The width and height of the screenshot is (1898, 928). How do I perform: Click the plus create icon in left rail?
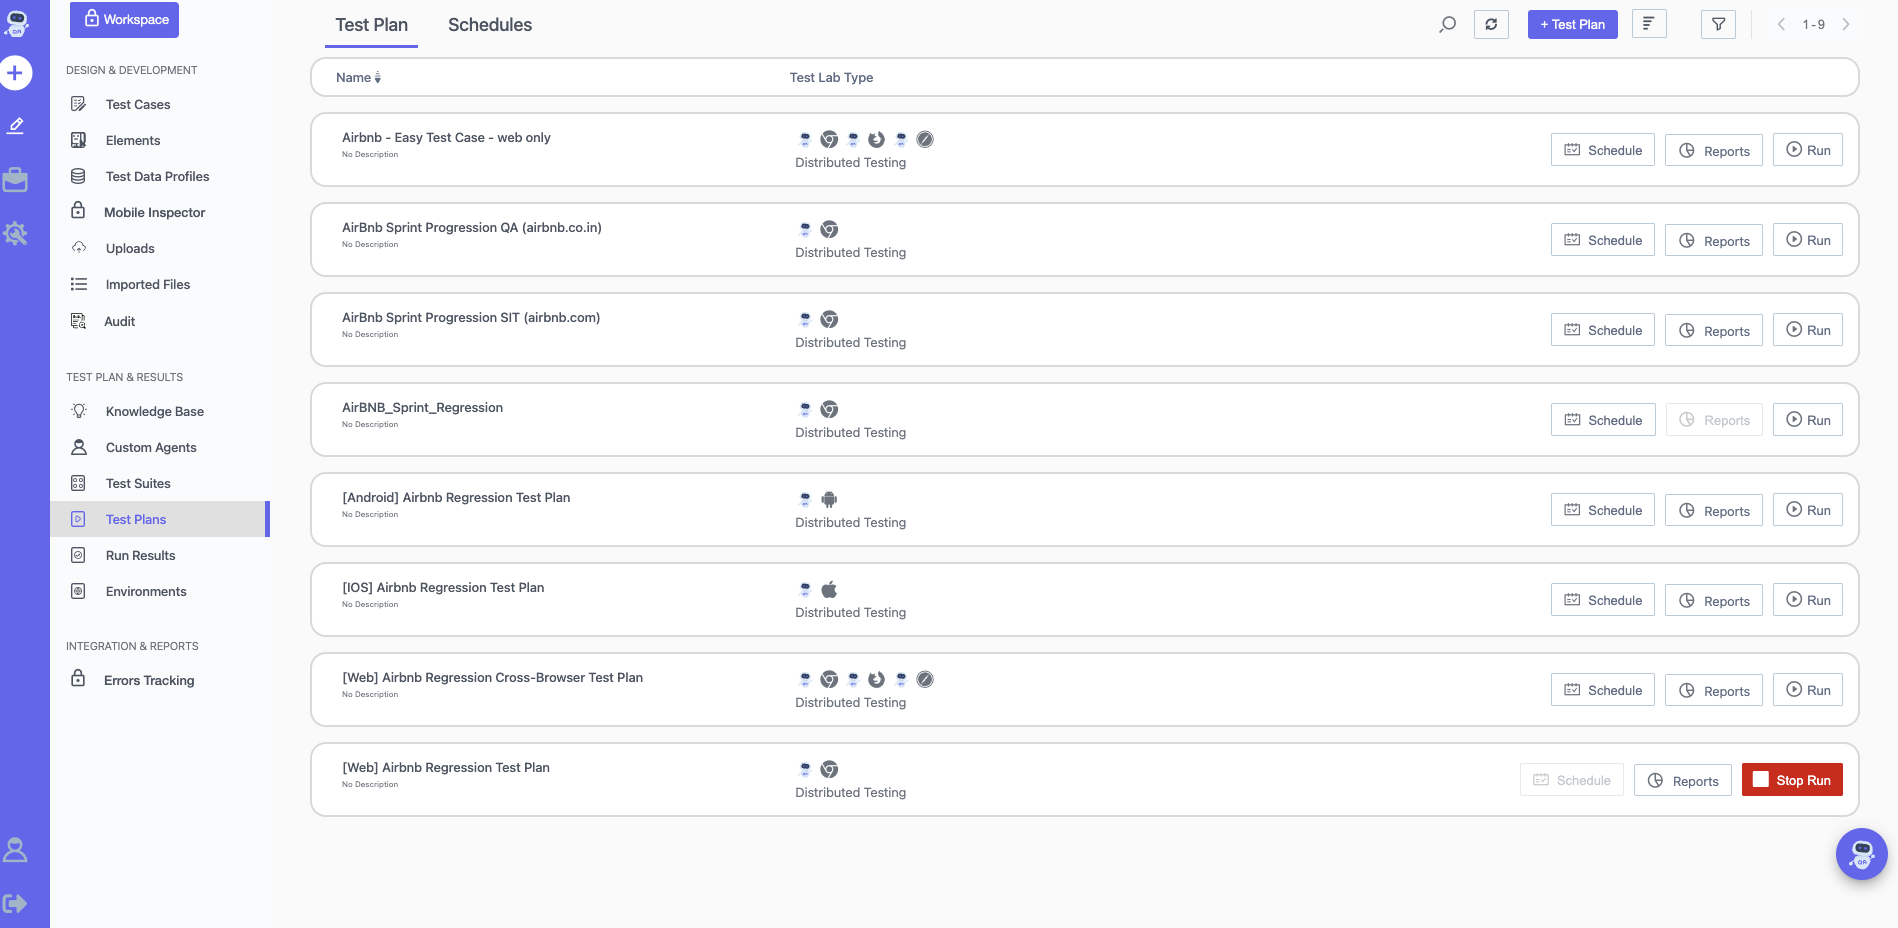[x=16, y=73]
